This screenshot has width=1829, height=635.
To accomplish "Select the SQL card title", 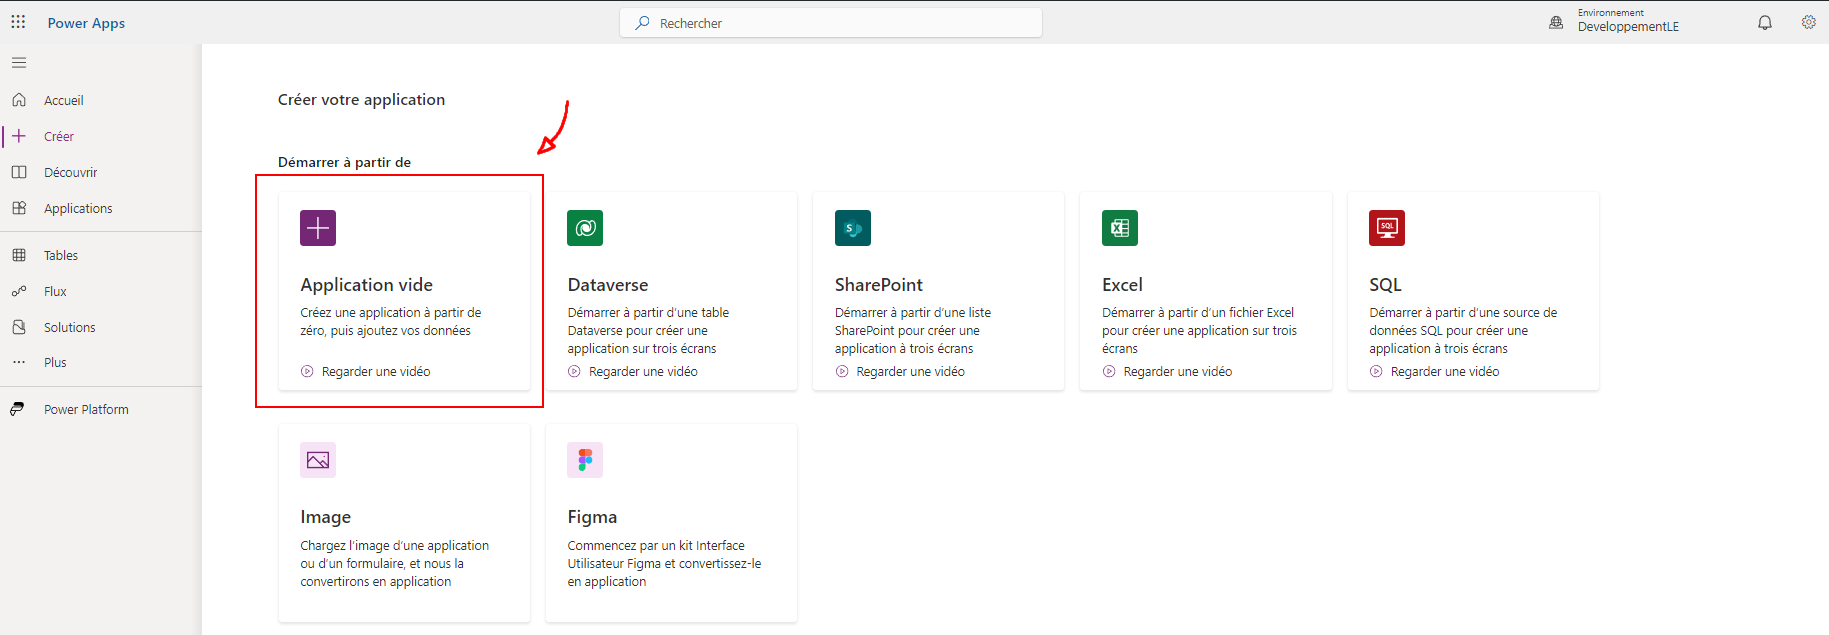I will pyautogui.click(x=1385, y=285).
